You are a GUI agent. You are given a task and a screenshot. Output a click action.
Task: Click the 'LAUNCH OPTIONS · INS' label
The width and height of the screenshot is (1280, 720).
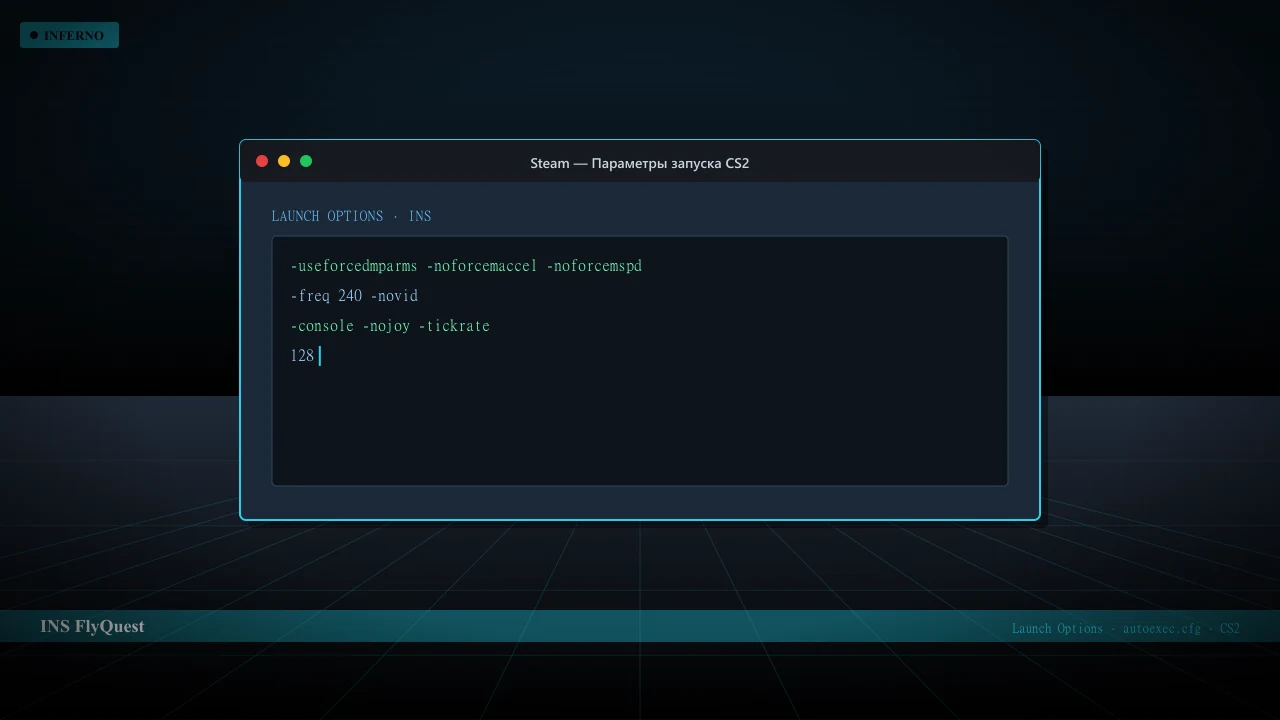coord(351,216)
